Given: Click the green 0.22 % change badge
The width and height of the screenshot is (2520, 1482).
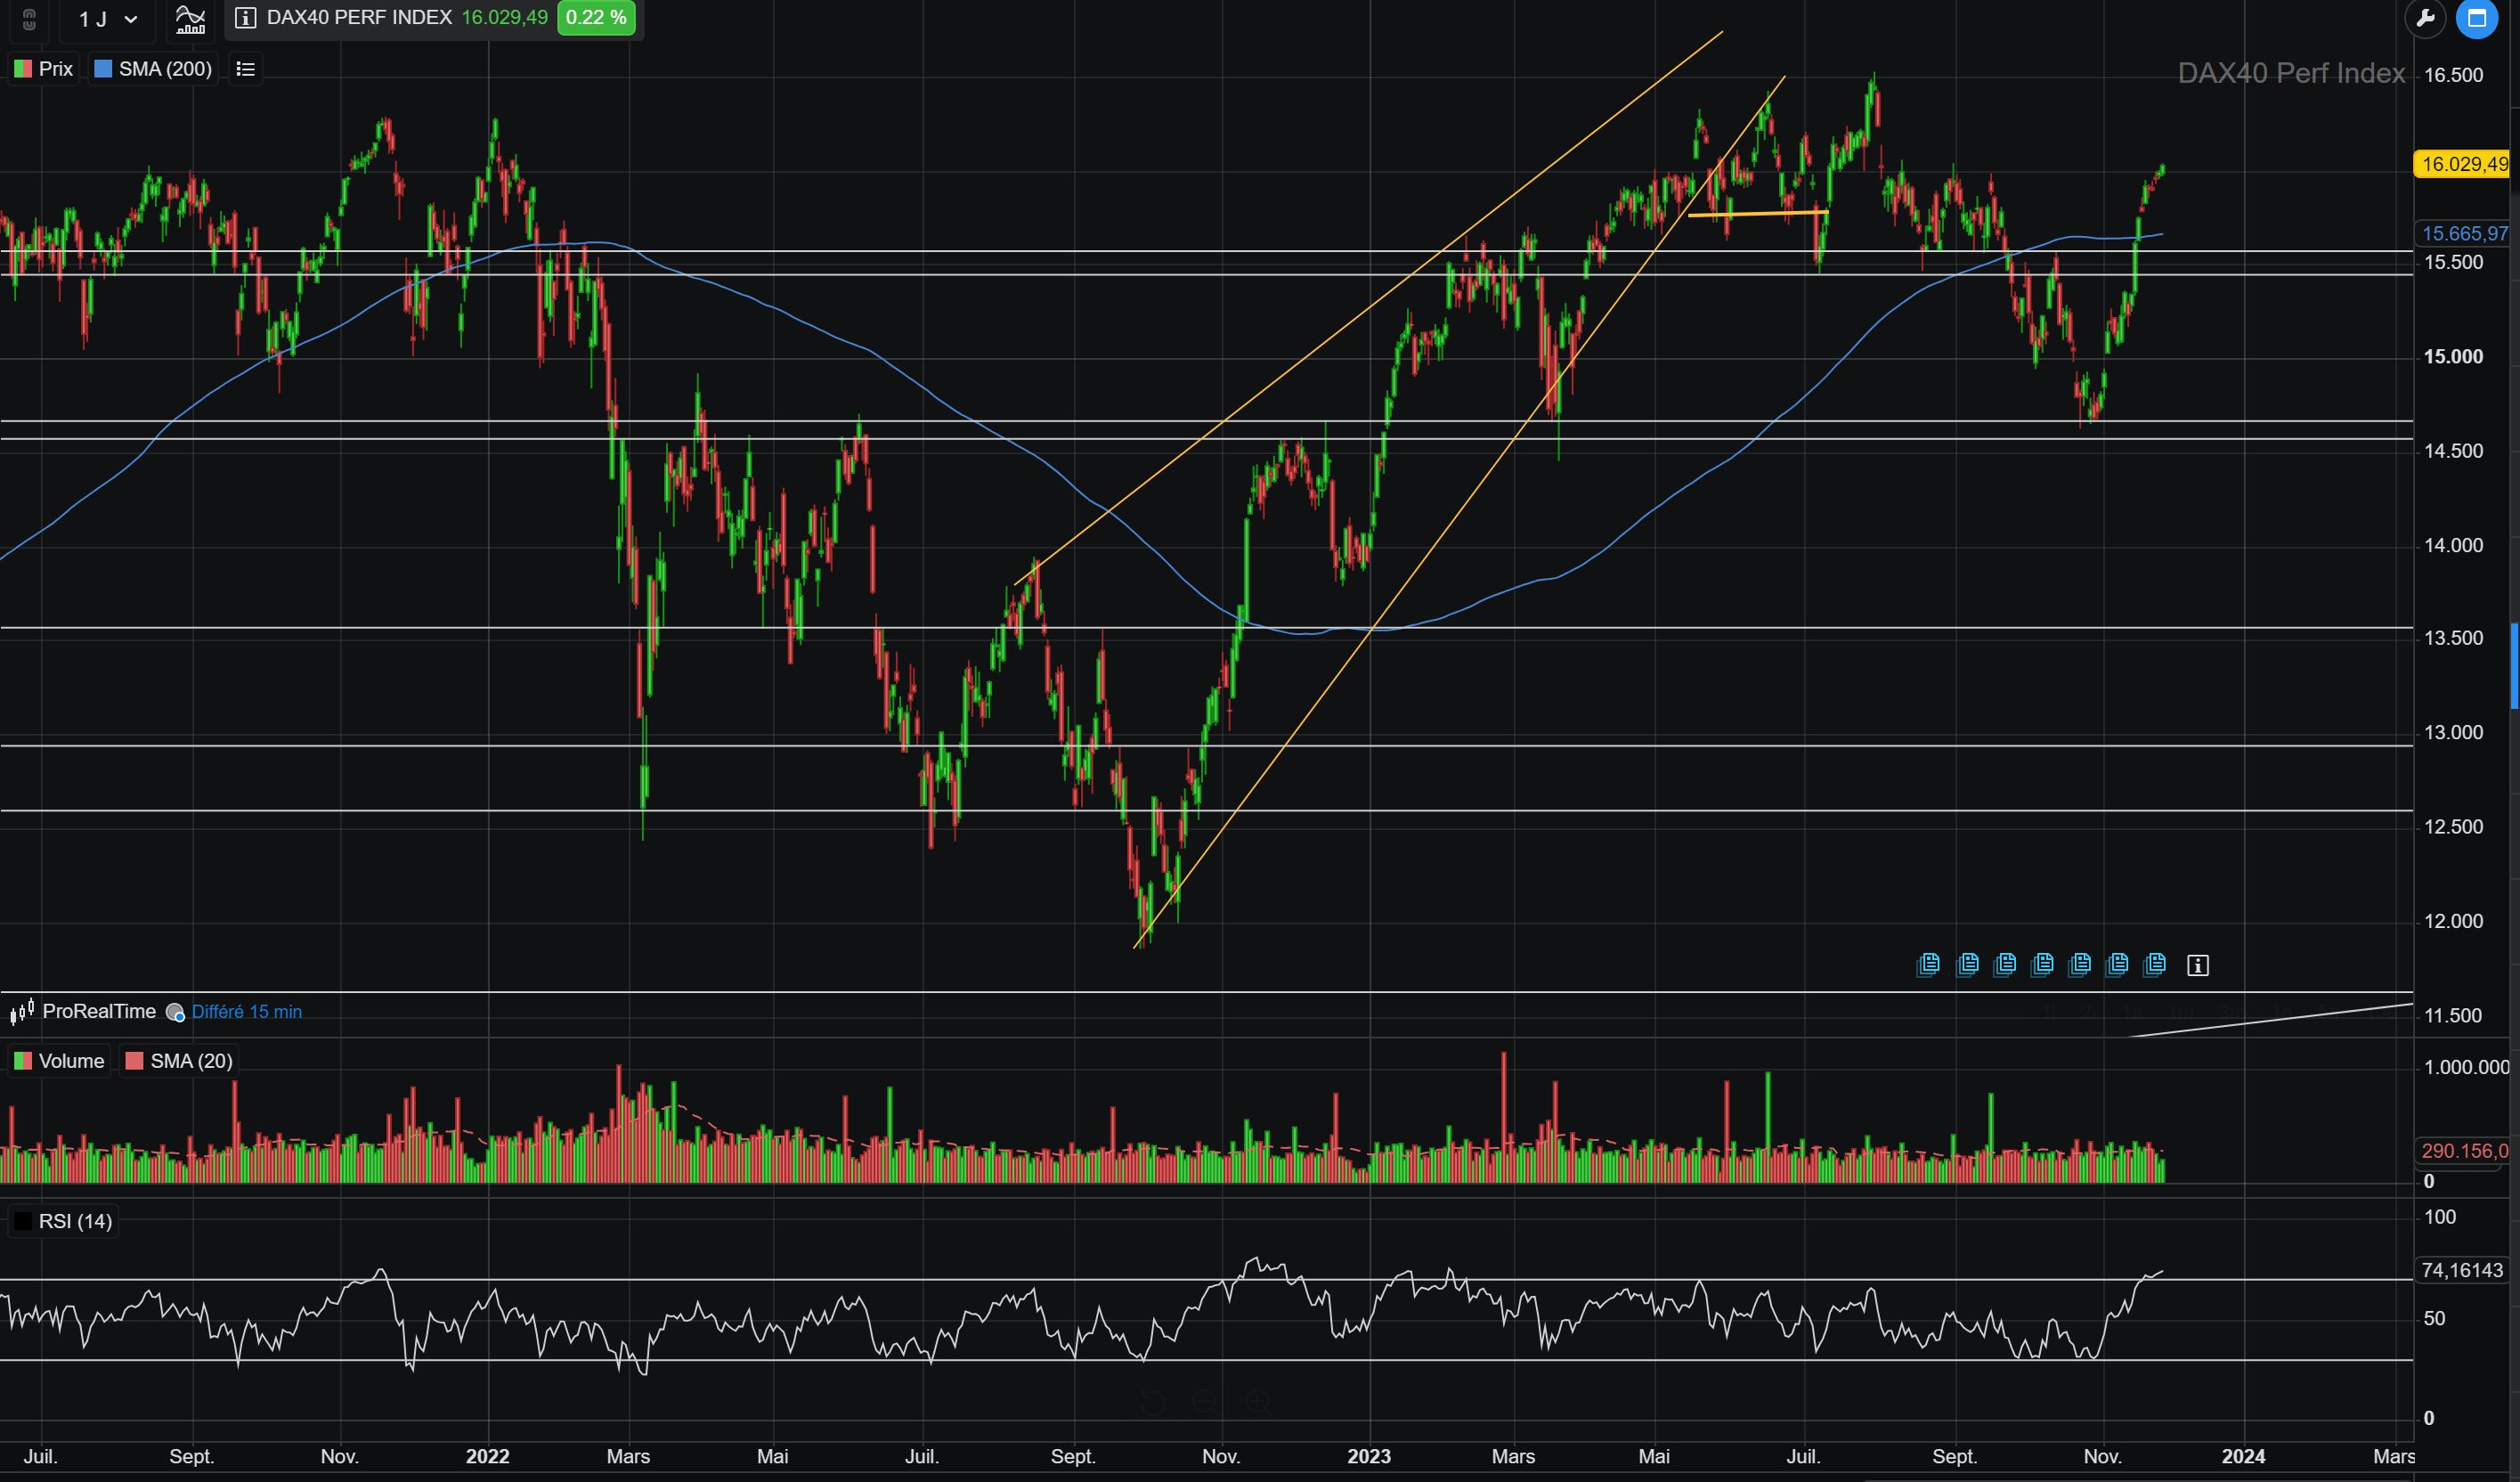Looking at the screenshot, I should pos(595,18).
